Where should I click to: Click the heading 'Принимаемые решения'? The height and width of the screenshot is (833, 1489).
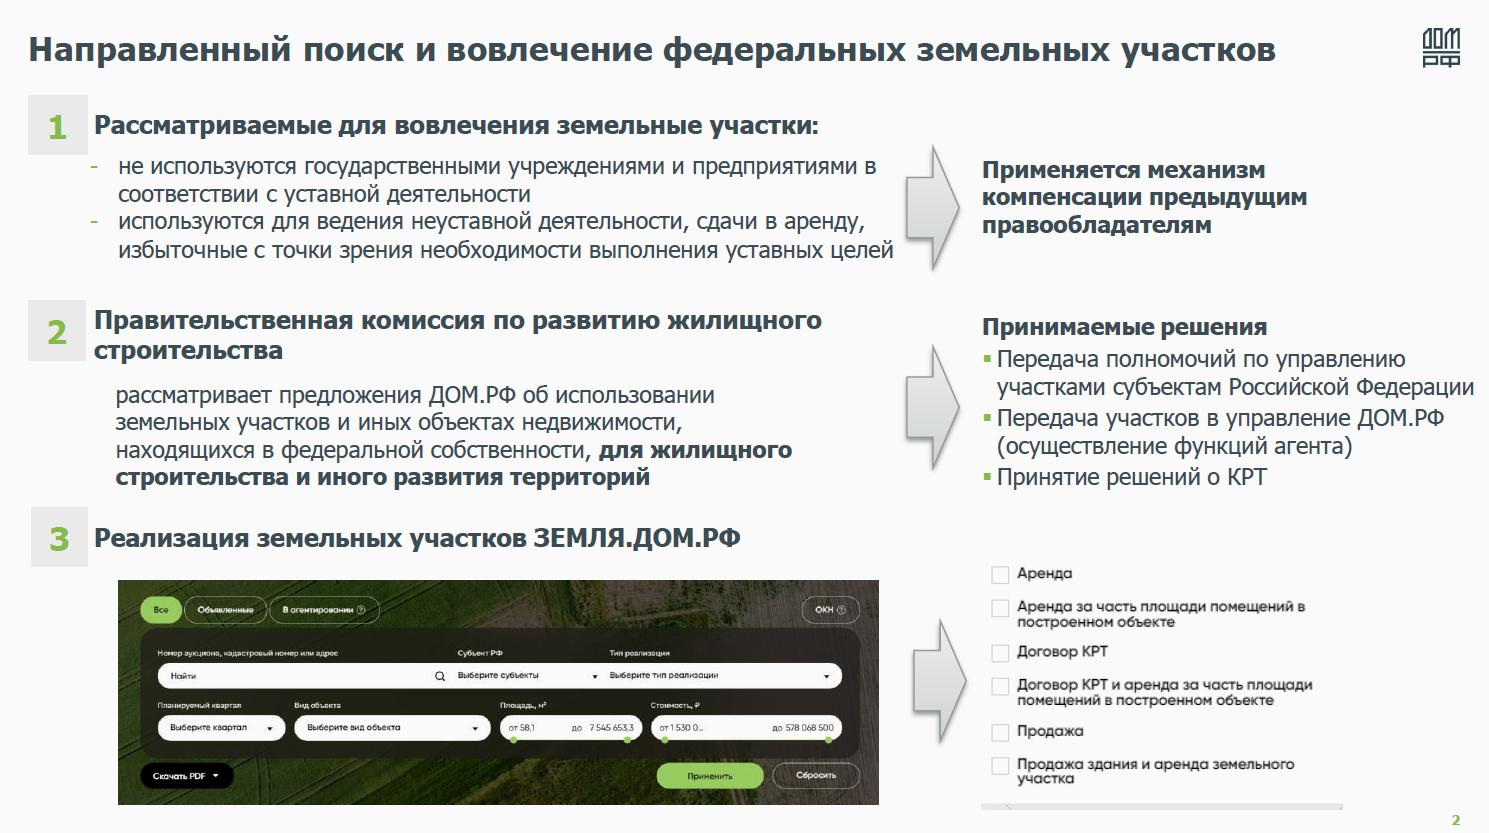[x=1124, y=327]
